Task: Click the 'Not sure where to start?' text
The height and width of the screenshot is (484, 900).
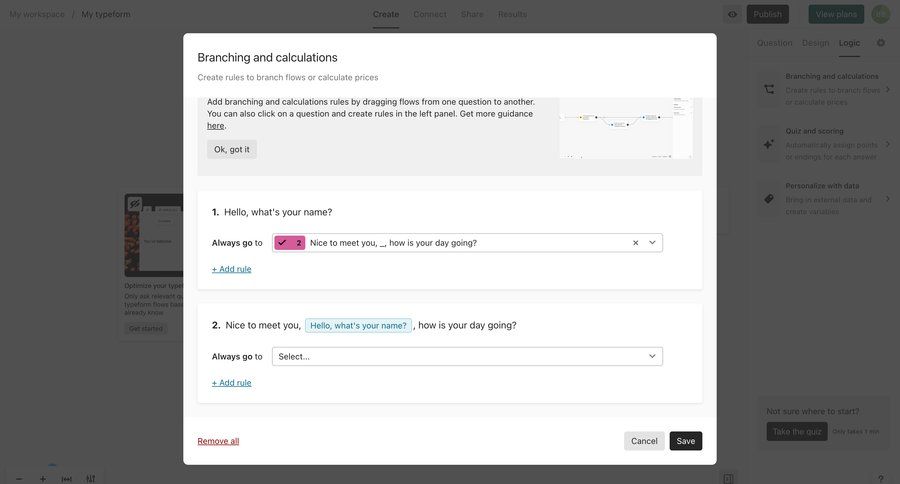Action: pyautogui.click(x=813, y=411)
